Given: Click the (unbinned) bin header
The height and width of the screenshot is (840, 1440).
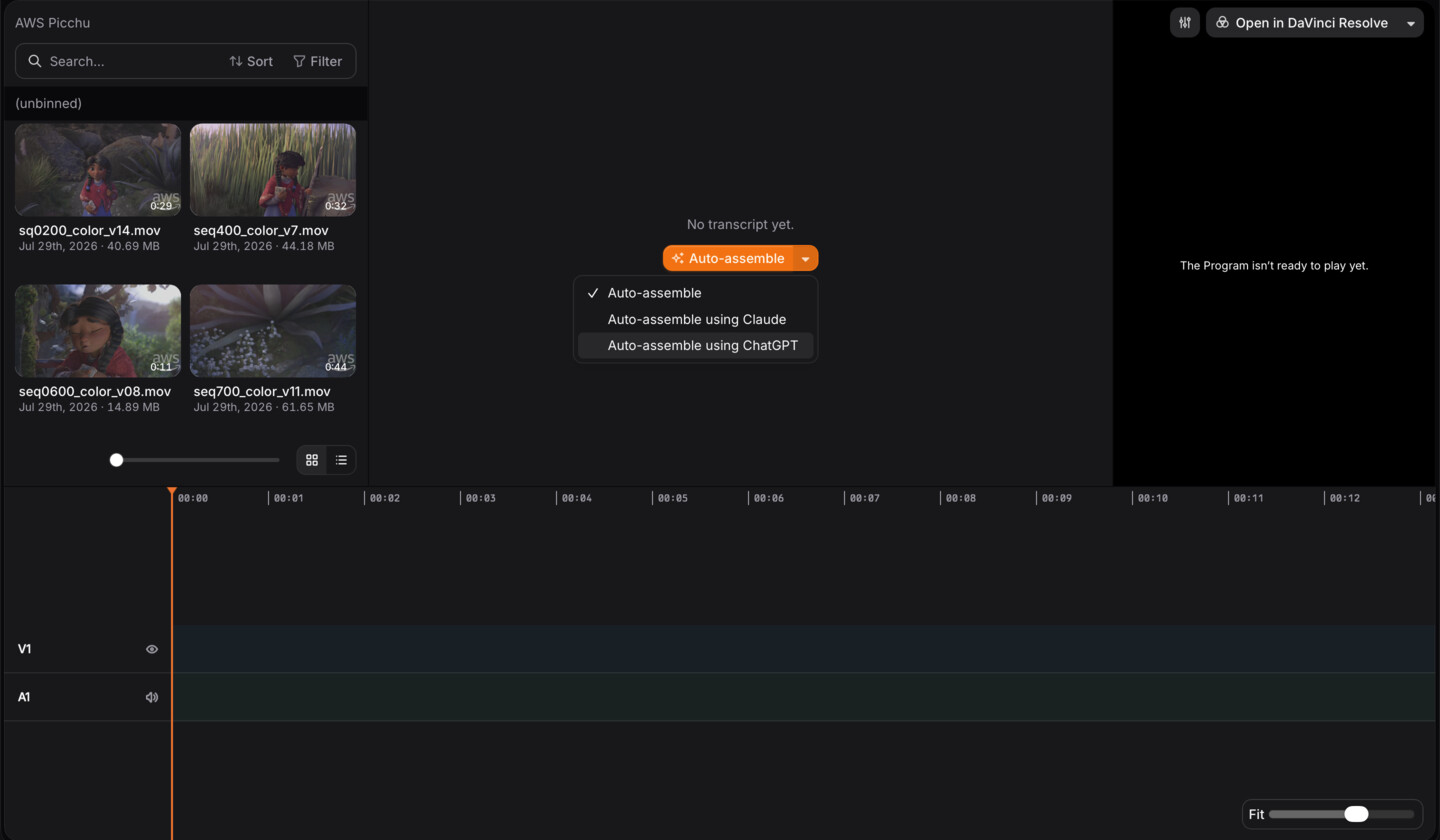Looking at the screenshot, I should [186, 103].
